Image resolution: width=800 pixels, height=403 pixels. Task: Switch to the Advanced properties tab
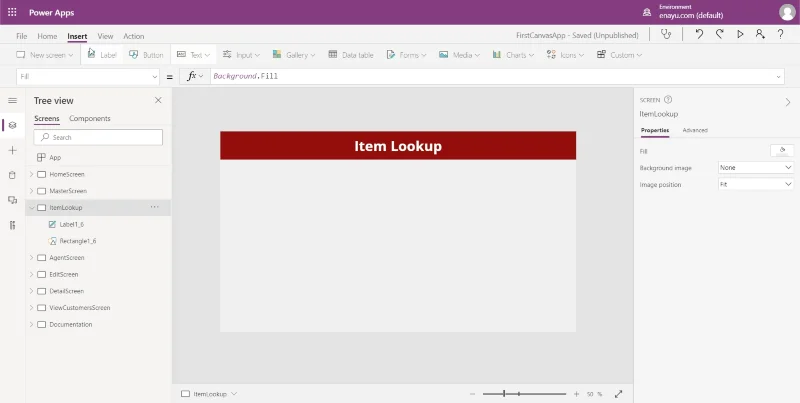point(695,130)
